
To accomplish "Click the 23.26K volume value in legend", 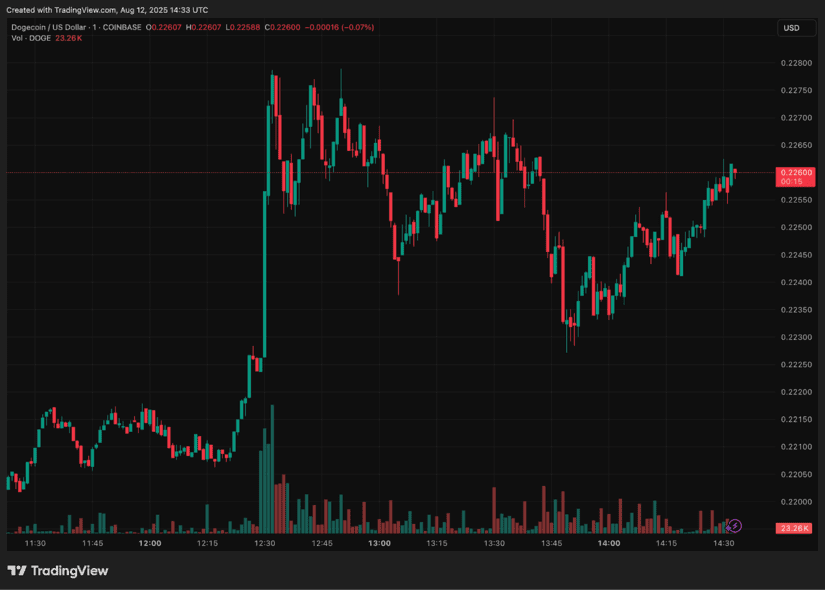I will point(68,38).
